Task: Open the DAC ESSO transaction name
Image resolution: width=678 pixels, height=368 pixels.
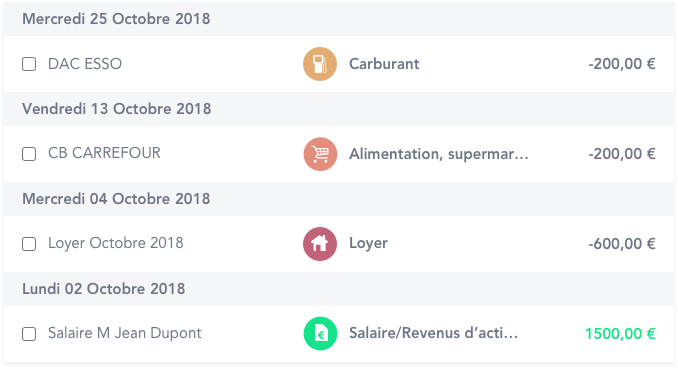Action: point(85,64)
